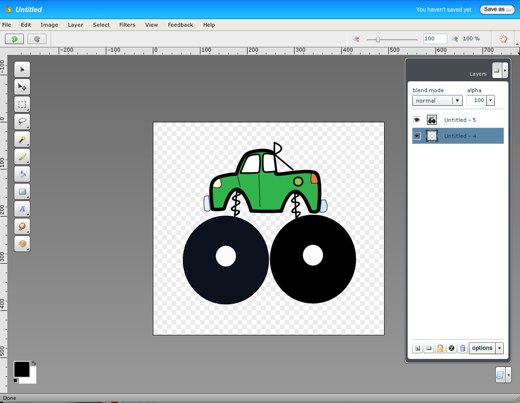Open the Select menu
Screen dimensions: 520x403
[101, 25]
